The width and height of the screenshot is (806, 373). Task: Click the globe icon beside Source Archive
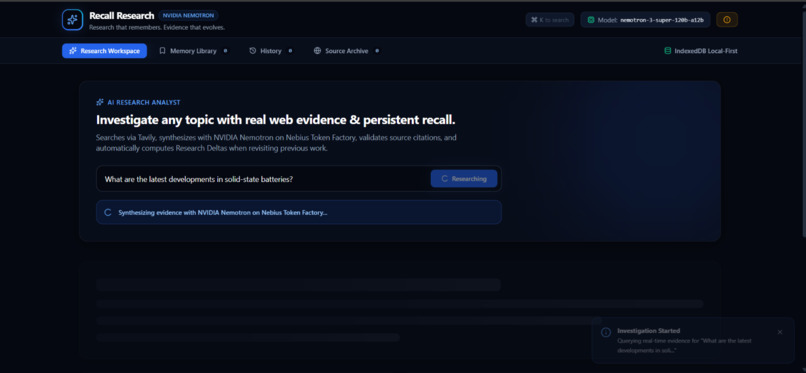(x=317, y=51)
